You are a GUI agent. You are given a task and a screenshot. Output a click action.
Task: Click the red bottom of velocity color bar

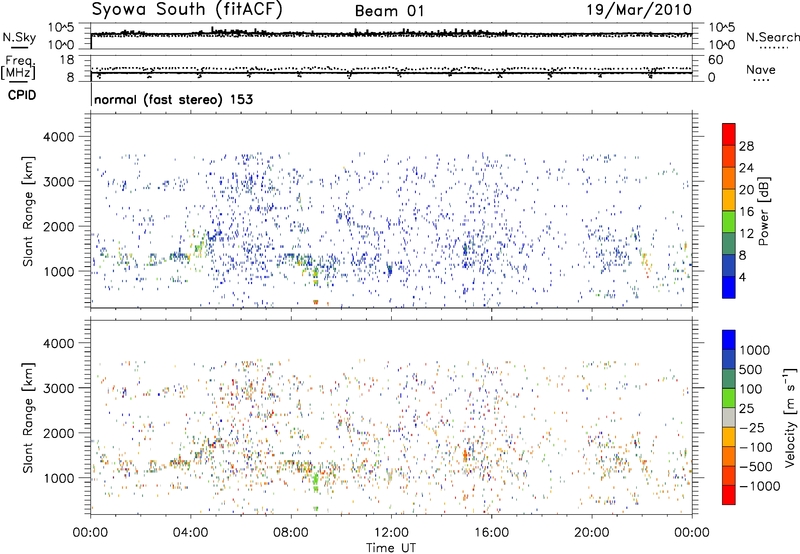point(729,495)
